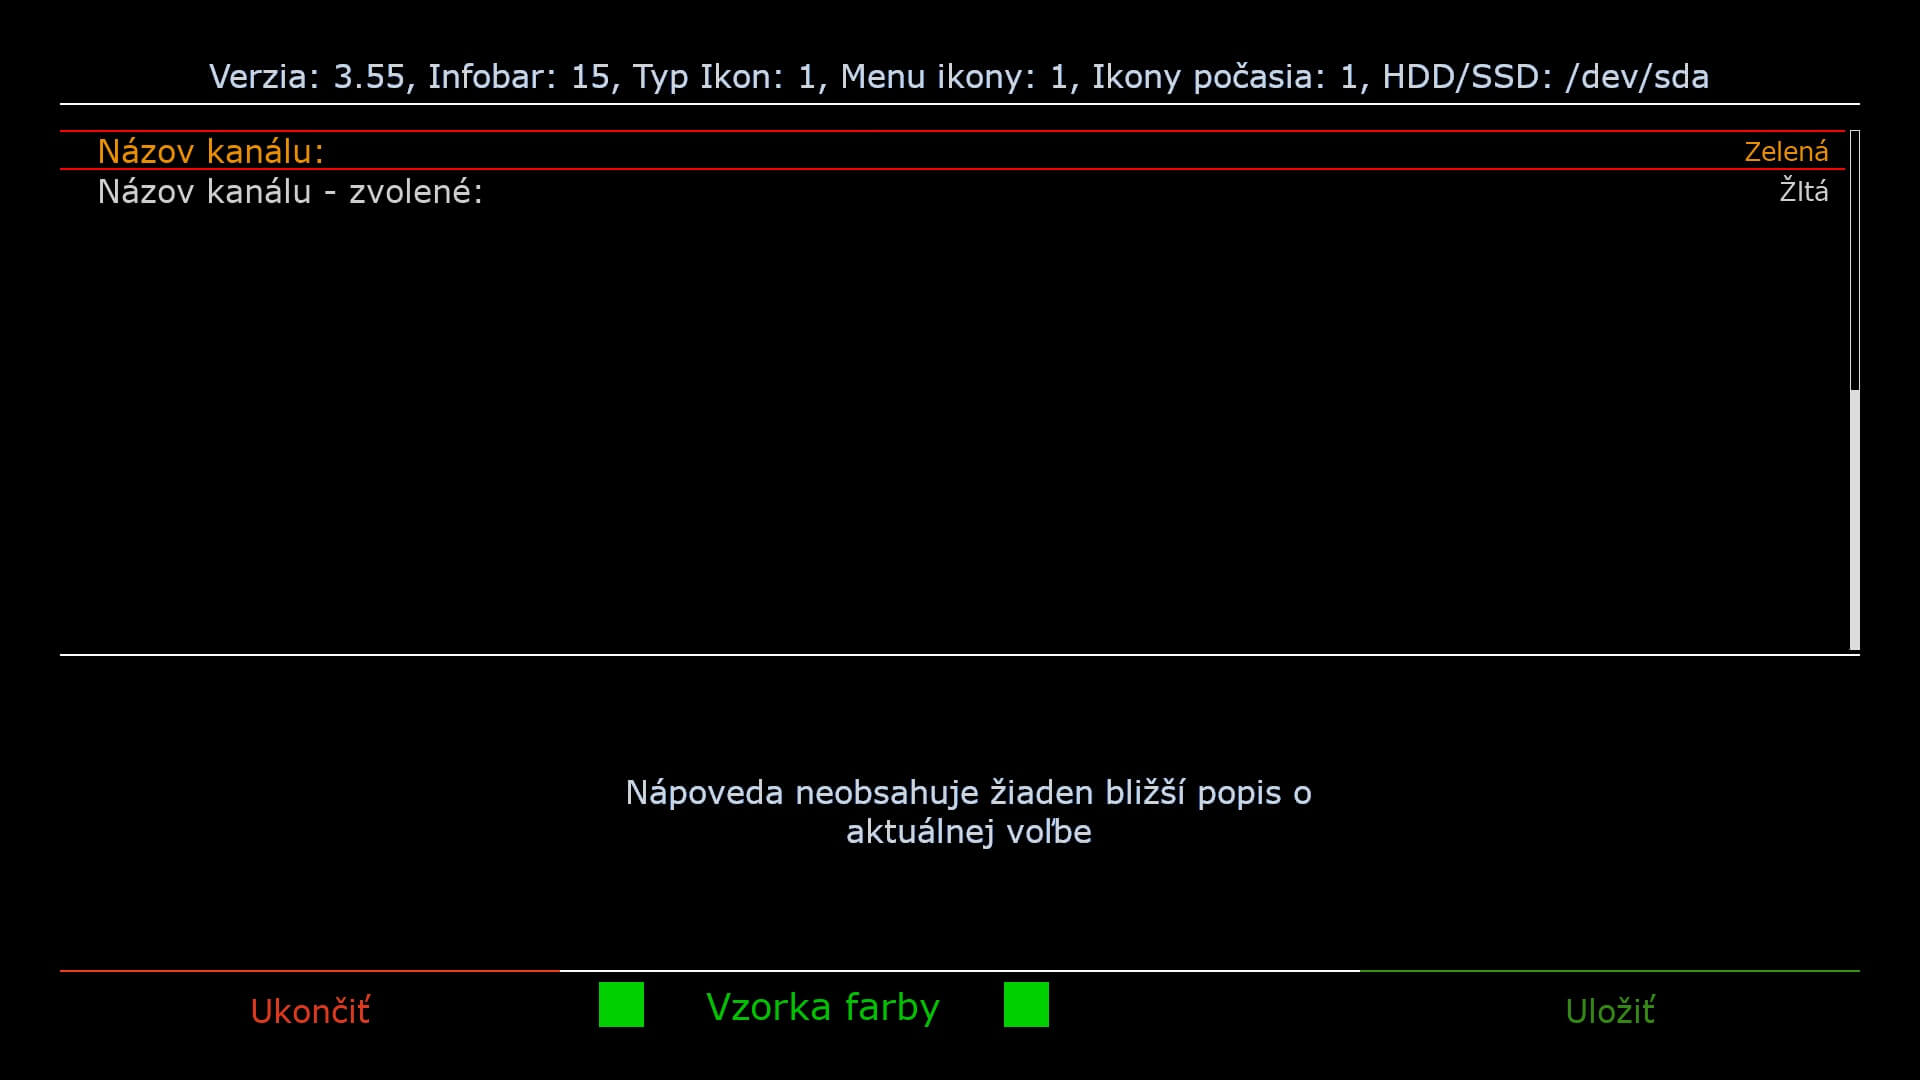Click the red line above Ukončiť
1920x1080 pixels.
tap(310, 970)
